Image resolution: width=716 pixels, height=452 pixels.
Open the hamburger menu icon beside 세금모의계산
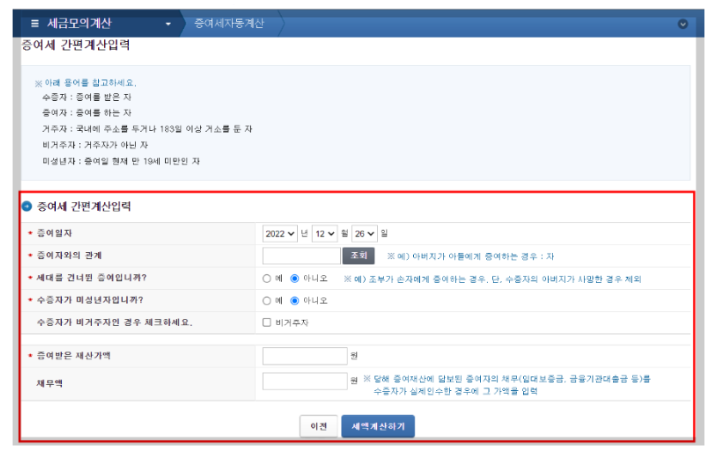[35, 23]
